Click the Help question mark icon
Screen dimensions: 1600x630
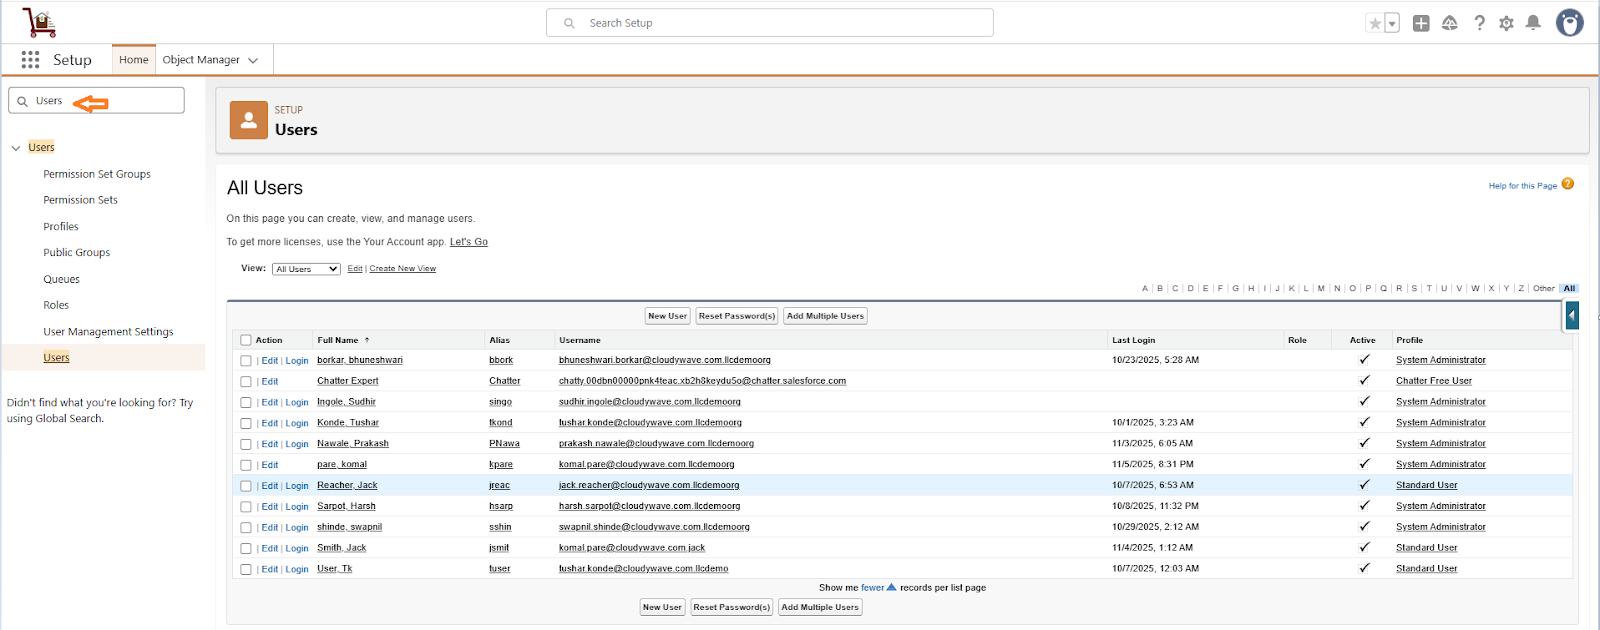[1479, 23]
